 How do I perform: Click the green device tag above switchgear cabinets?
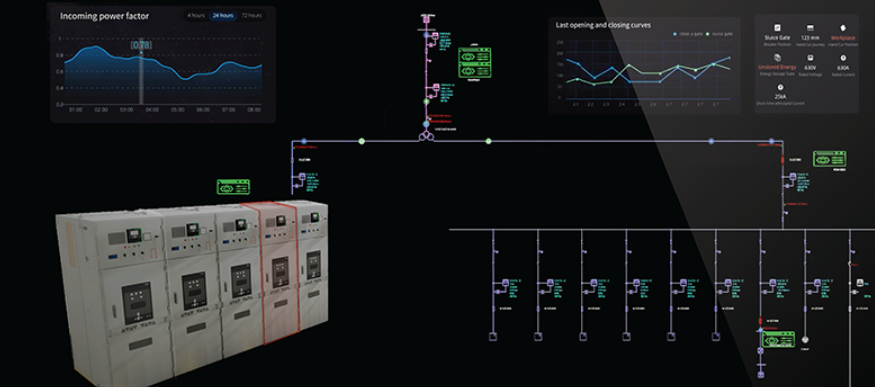coord(233,187)
